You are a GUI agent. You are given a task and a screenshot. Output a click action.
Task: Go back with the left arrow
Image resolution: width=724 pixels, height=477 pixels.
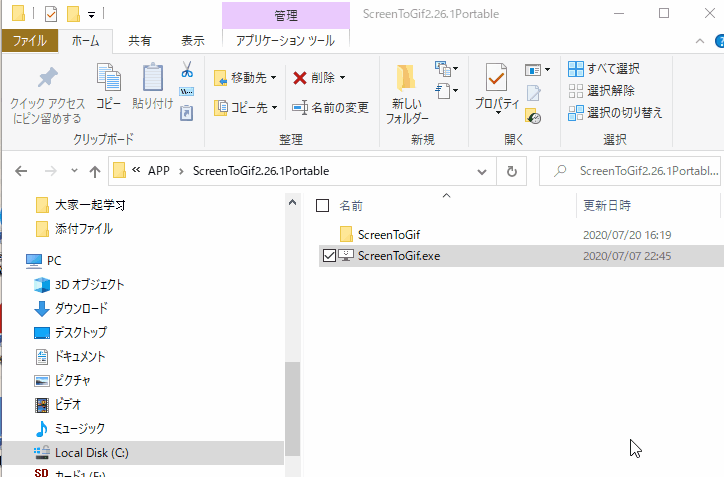21,171
